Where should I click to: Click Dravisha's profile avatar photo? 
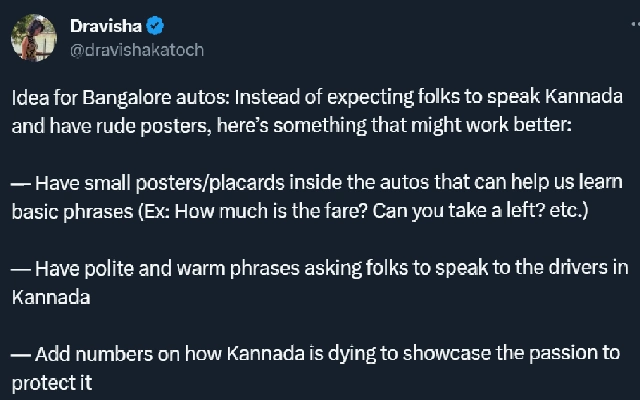tap(33, 36)
